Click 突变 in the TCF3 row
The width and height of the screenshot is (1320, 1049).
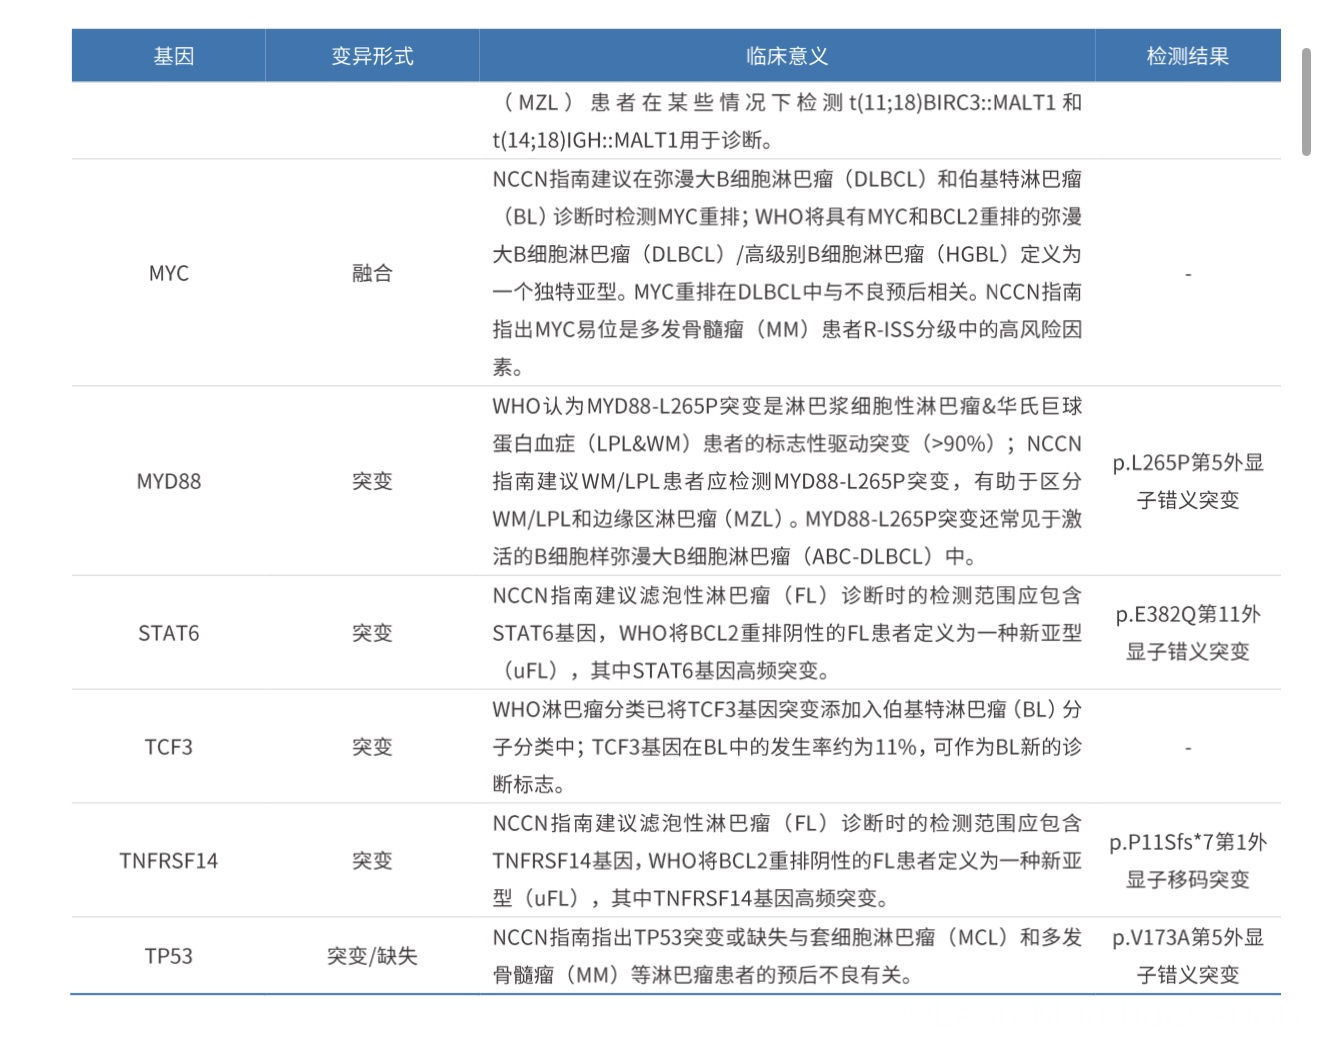coord(372,747)
